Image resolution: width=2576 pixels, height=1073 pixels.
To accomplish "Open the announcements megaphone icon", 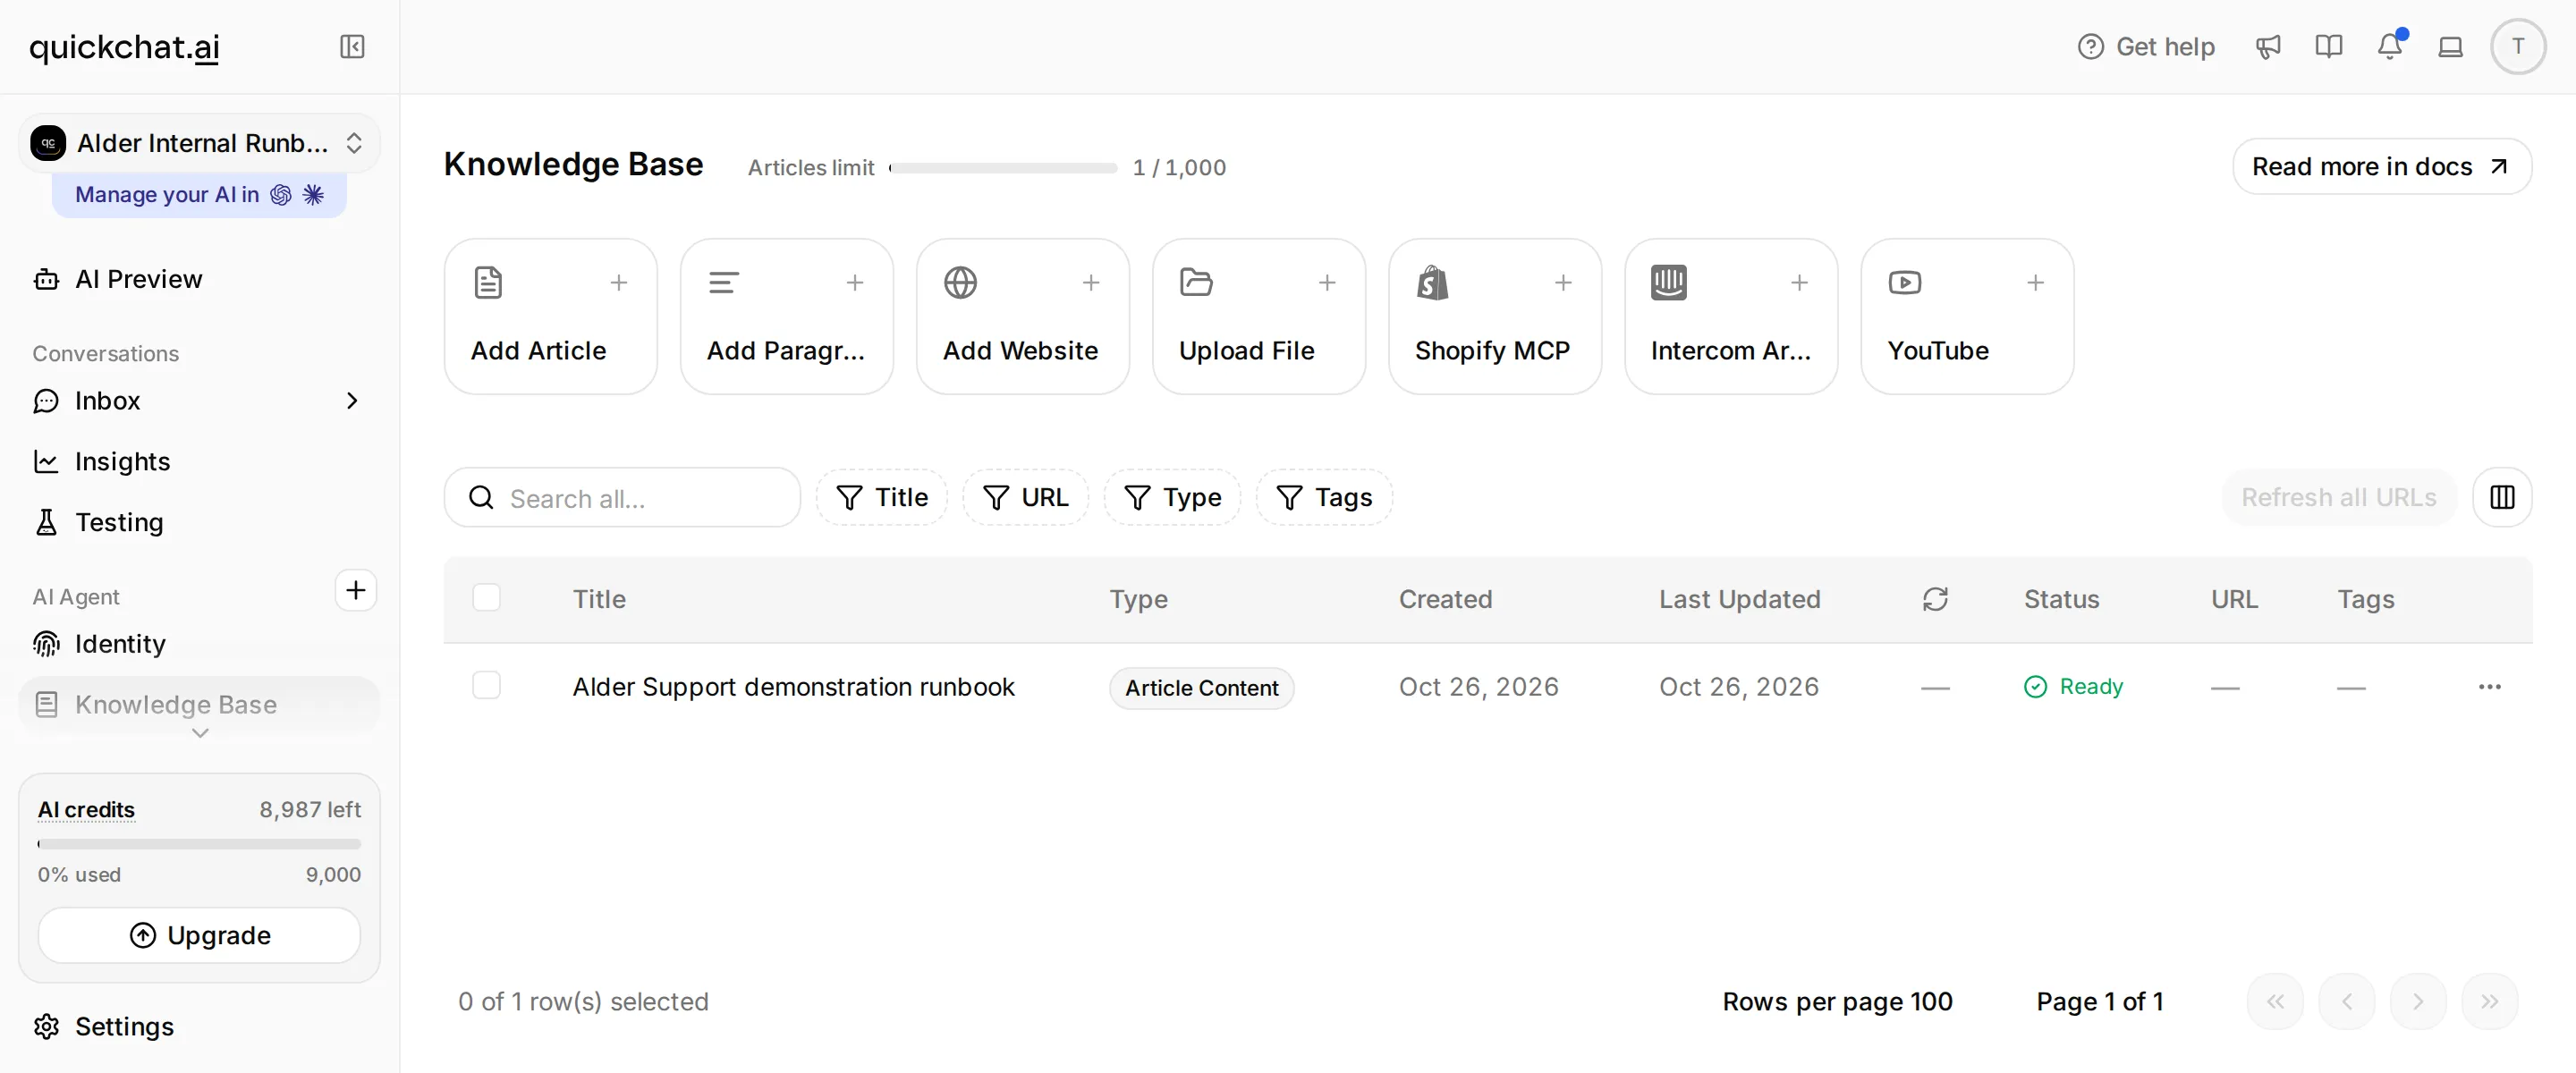I will coord(2267,47).
